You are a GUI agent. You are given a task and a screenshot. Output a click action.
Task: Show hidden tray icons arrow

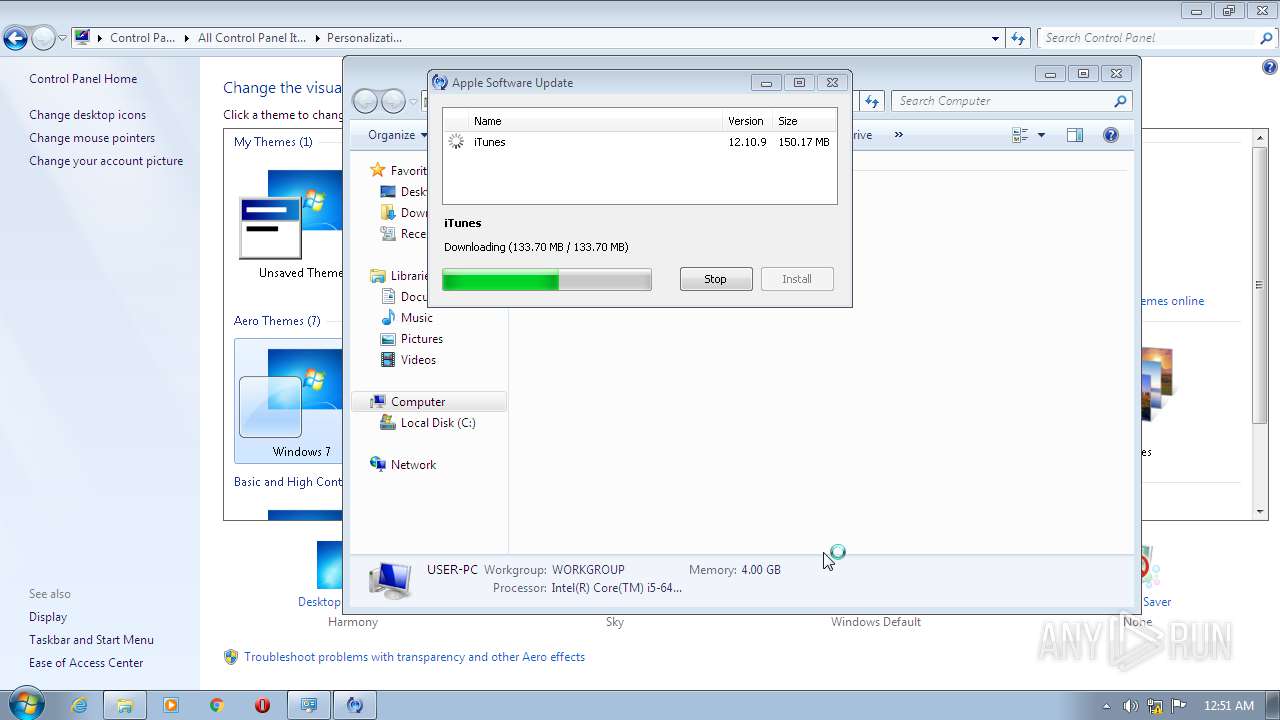[1106, 706]
